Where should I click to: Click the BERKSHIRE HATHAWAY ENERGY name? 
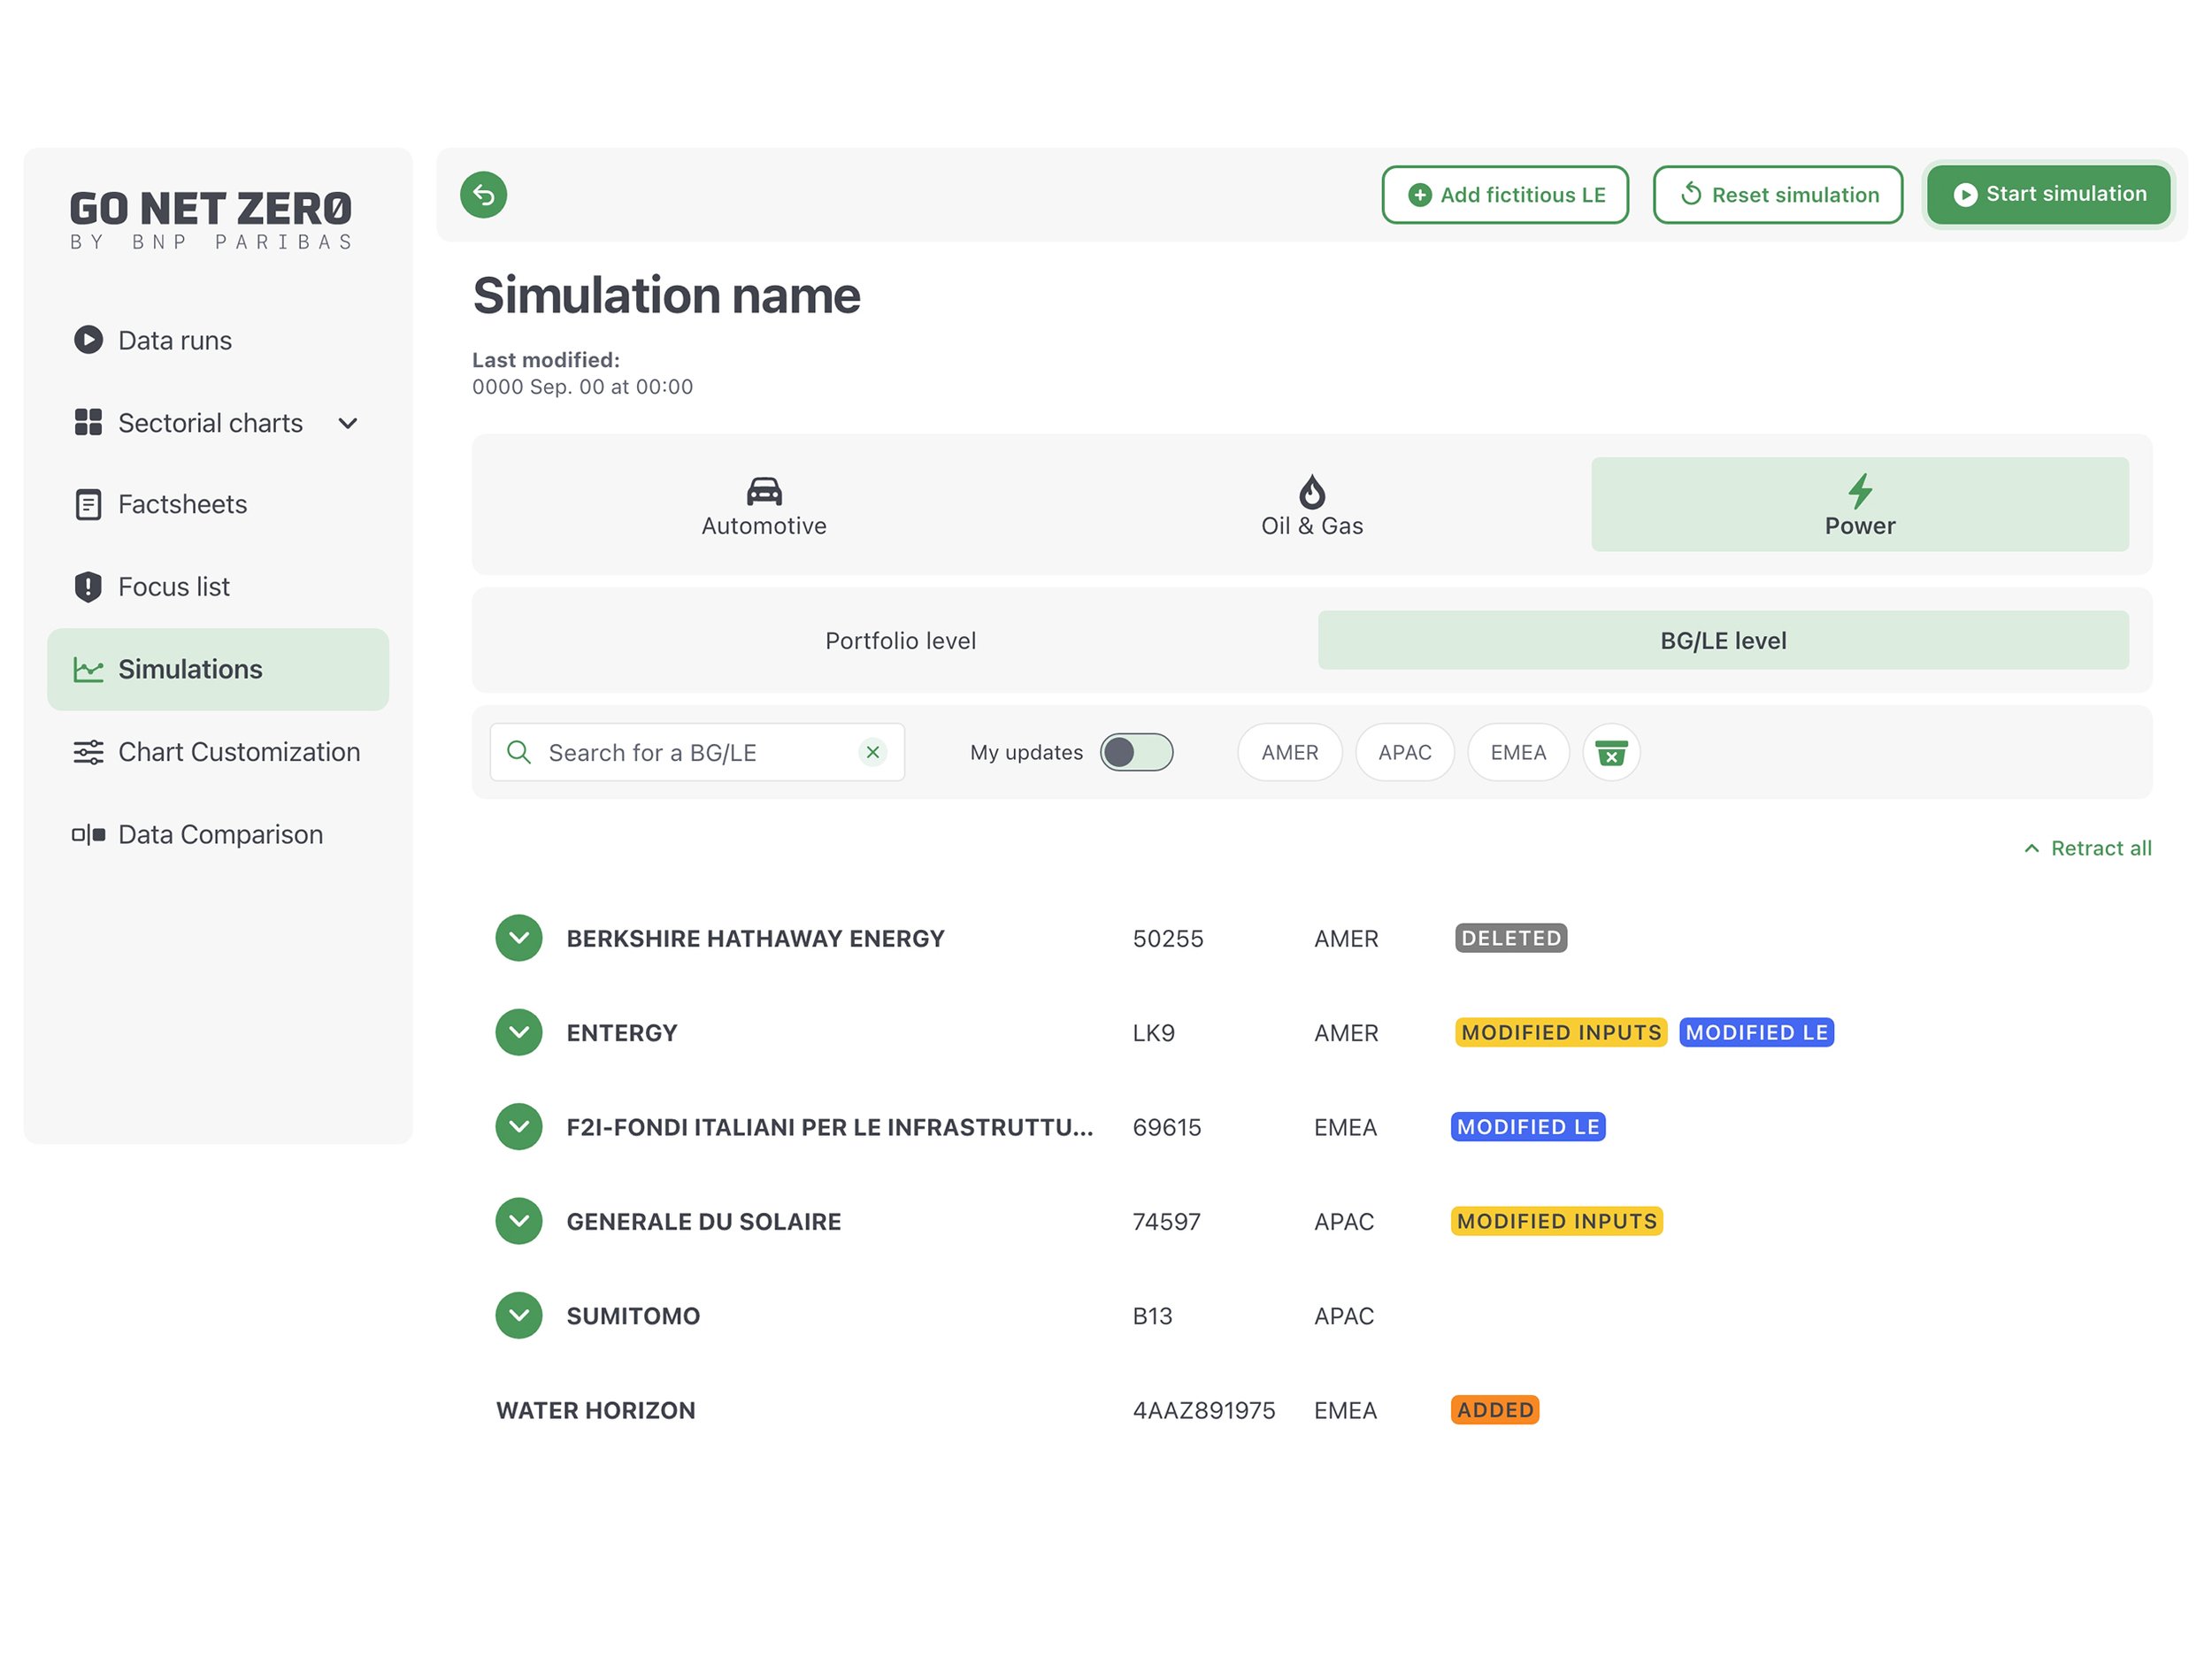tap(755, 938)
